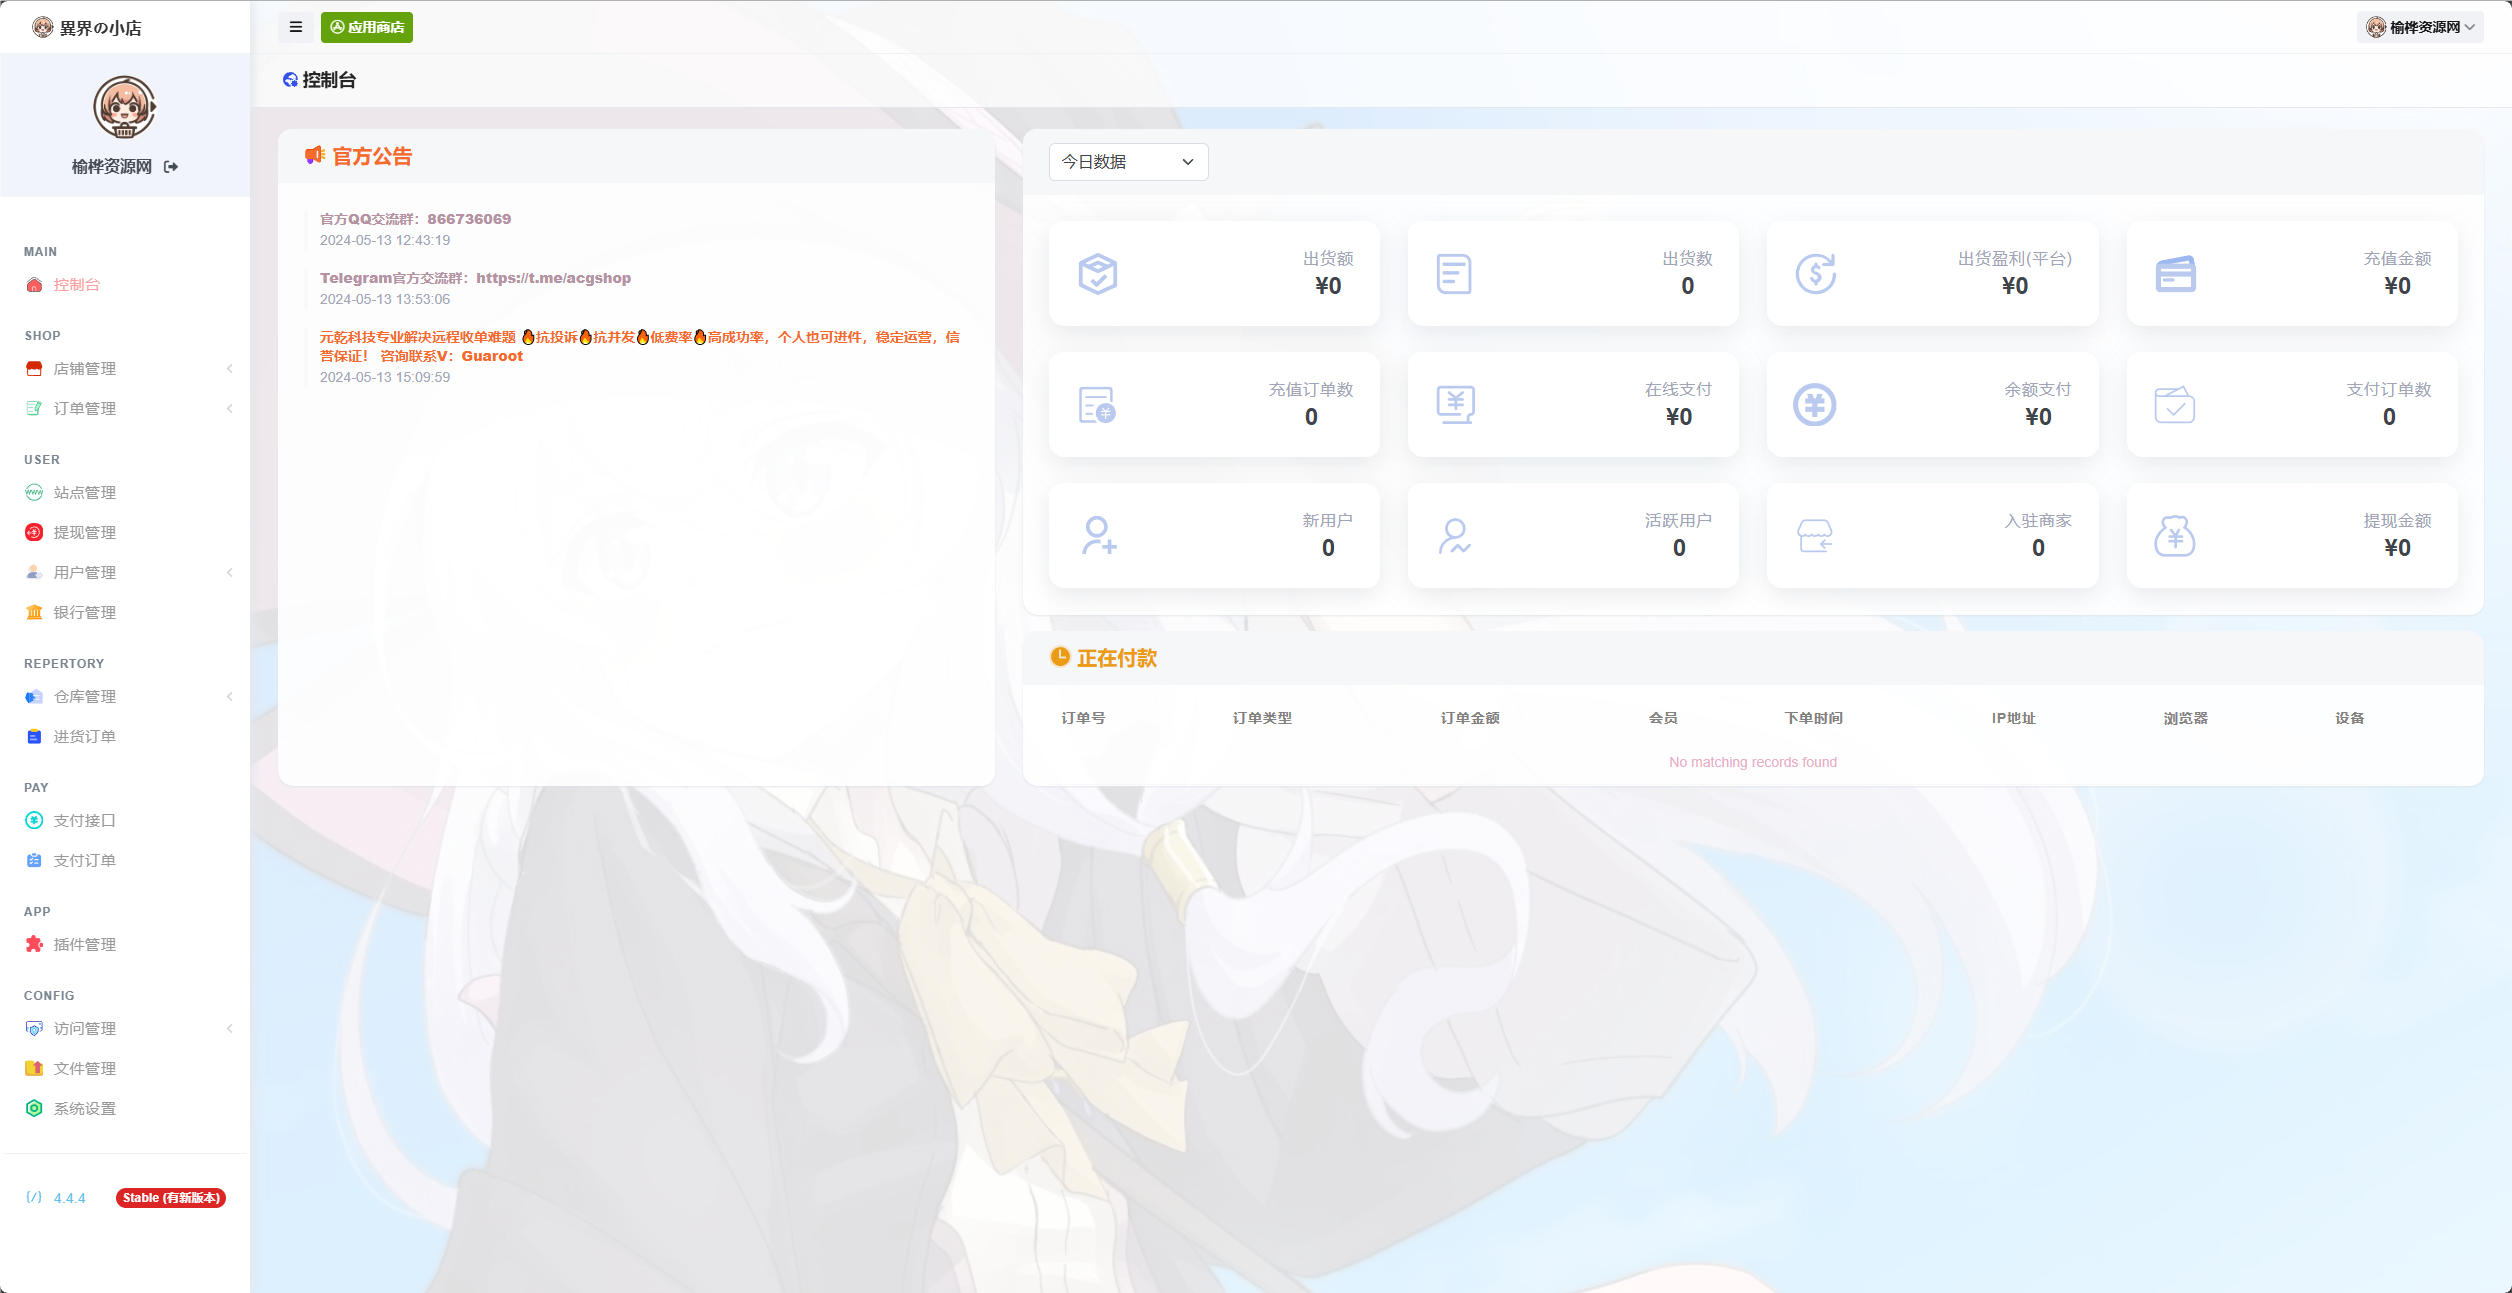2512x1293 pixels.
Task: Open the Telegram官方交流群 announcement link
Action: coord(475,278)
